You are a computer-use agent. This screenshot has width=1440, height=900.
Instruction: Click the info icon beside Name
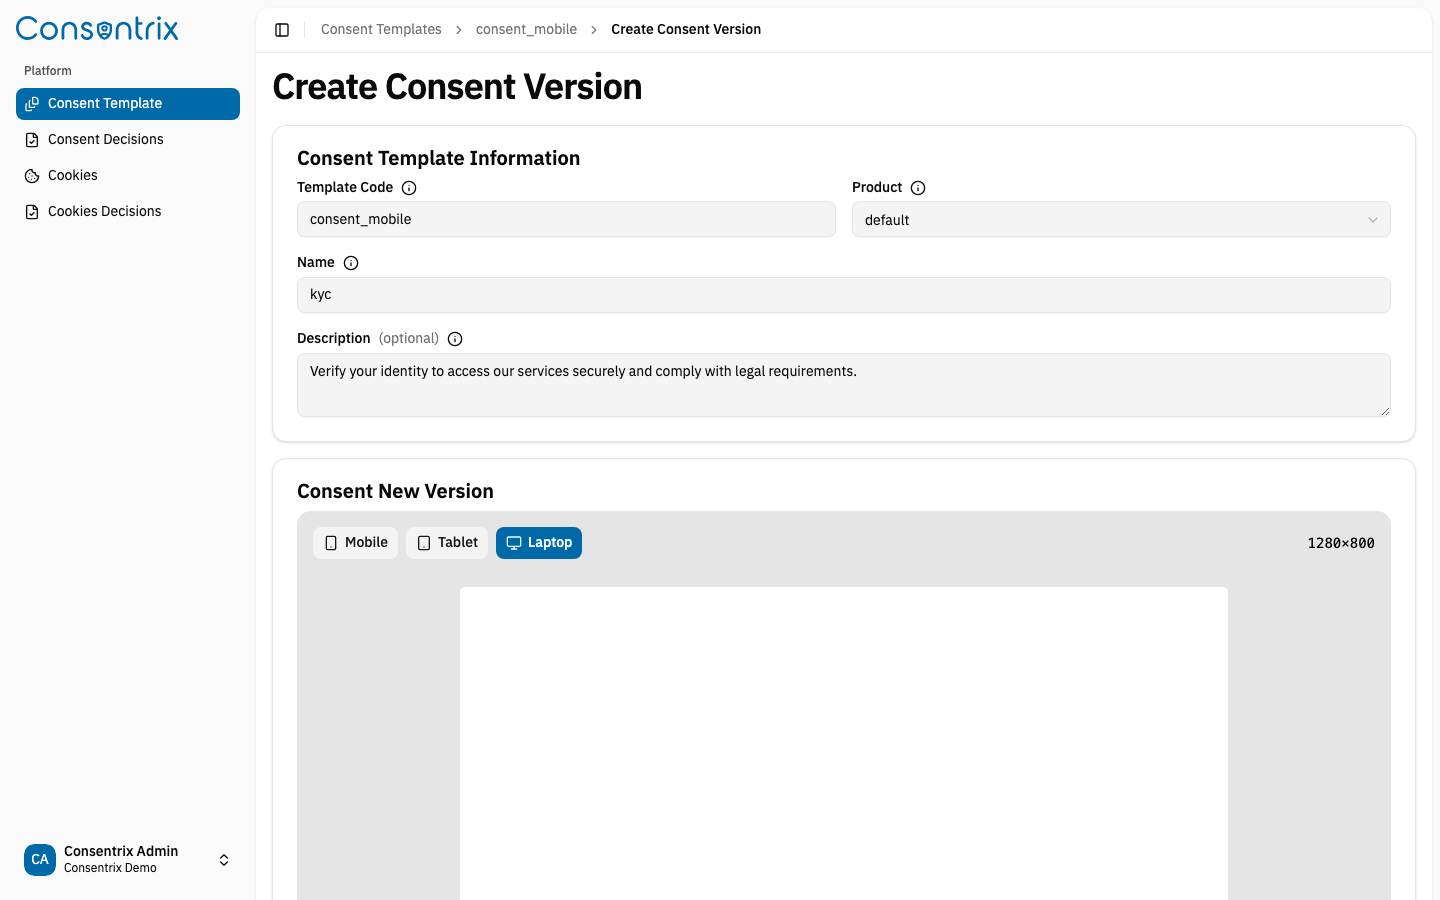[x=351, y=263]
